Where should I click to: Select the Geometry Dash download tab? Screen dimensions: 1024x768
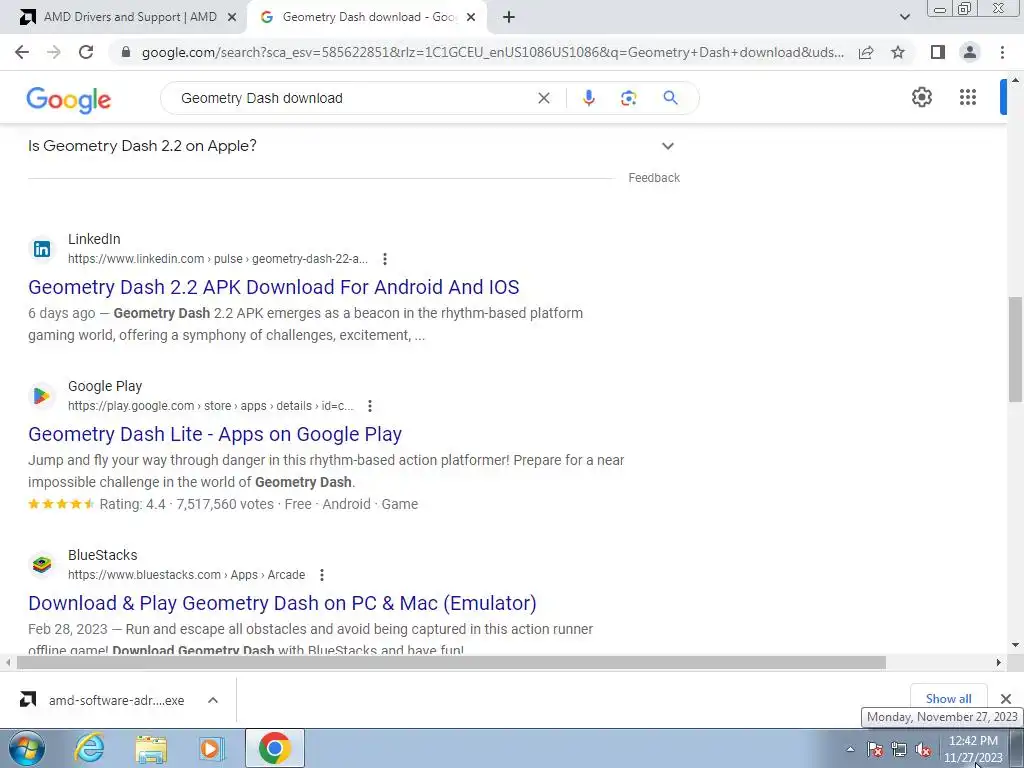coord(368,18)
